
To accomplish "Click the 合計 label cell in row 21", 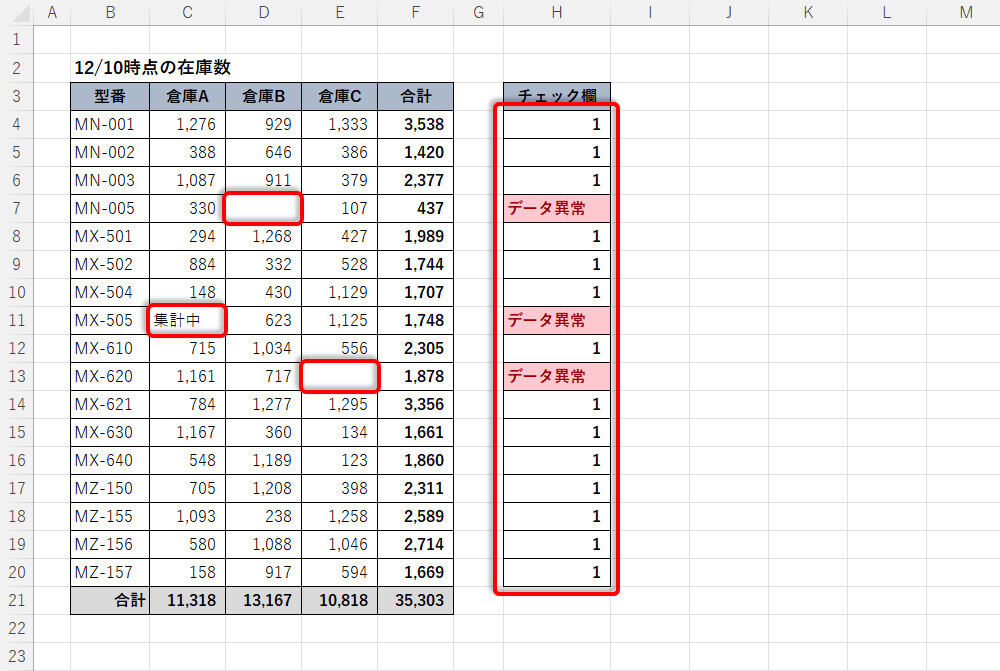I will [110, 600].
